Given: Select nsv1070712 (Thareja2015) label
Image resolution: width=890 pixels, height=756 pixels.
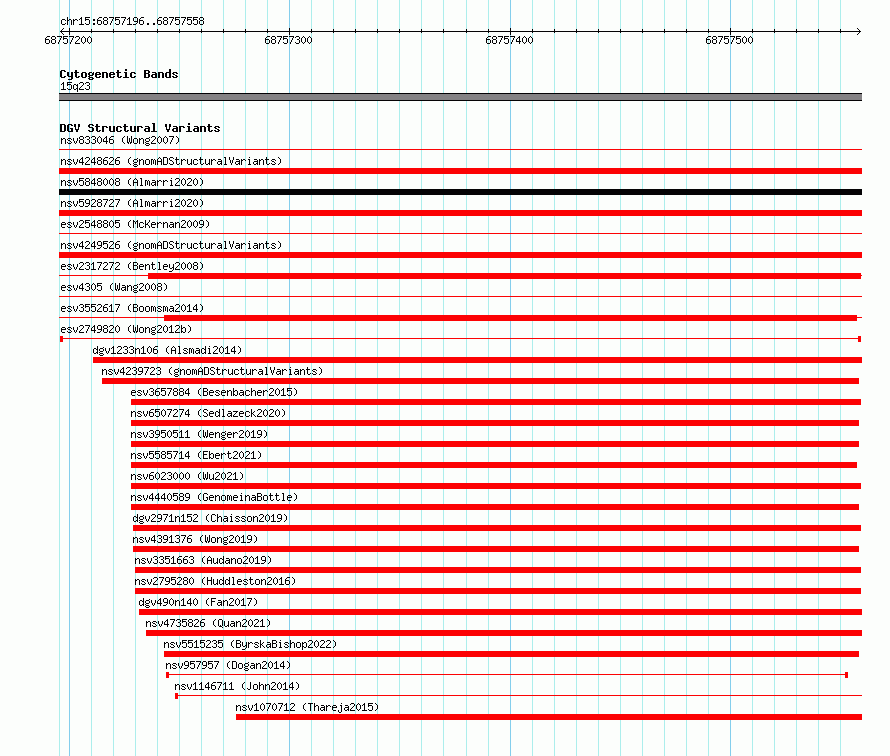Looking at the screenshot, I should (307, 707).
